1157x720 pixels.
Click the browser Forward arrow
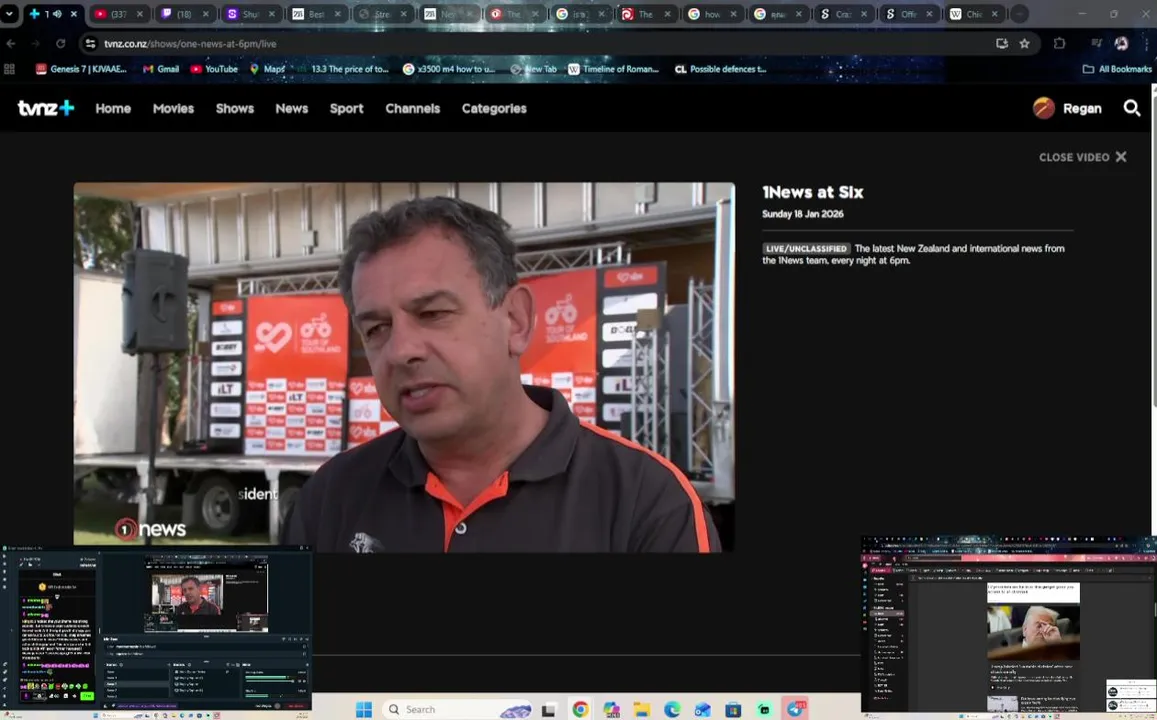(35, 44)
